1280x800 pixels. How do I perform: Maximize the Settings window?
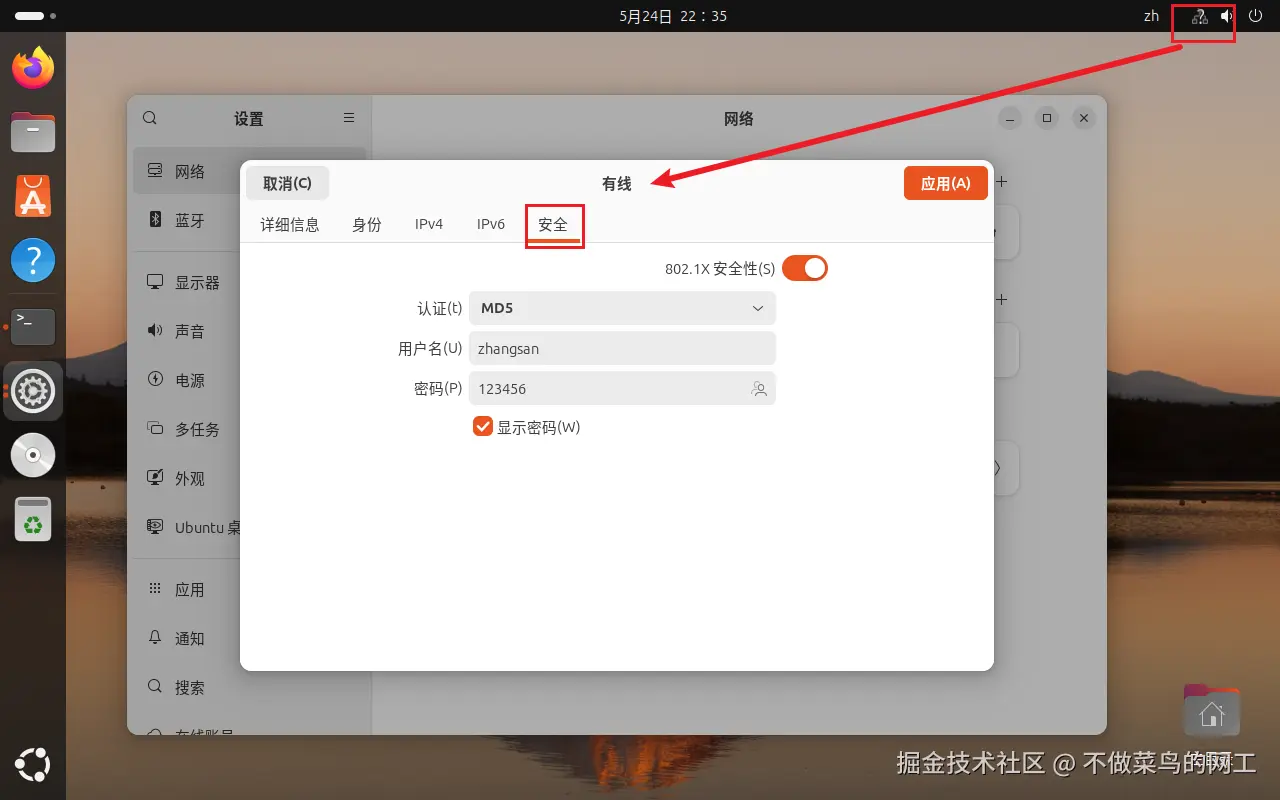click(1047, 118)
